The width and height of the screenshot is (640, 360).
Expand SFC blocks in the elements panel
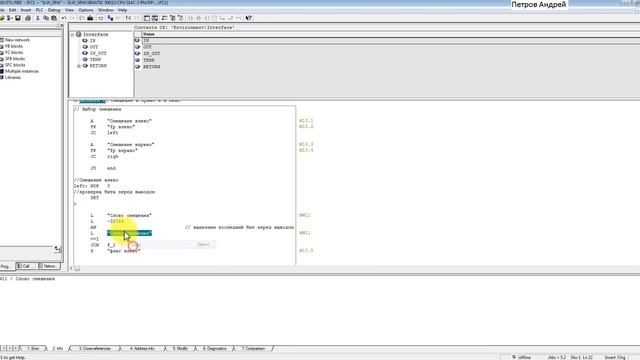tap(15, 65)
